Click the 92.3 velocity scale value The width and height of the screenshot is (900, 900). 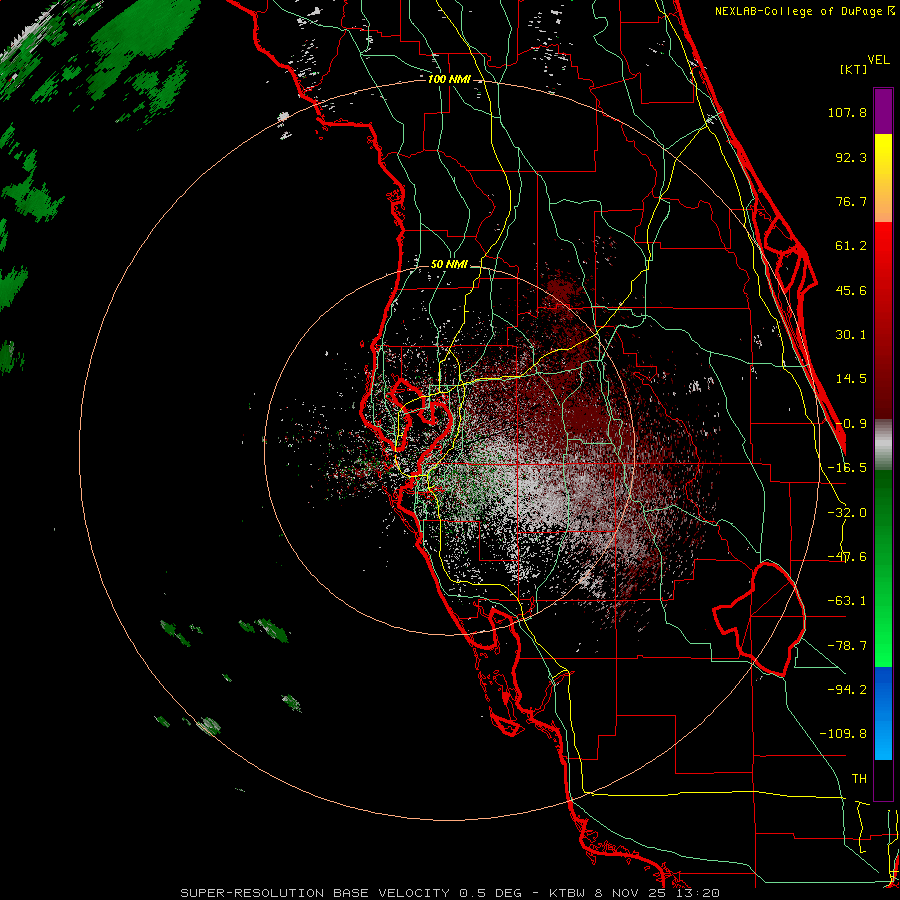[x=851, y=157]
